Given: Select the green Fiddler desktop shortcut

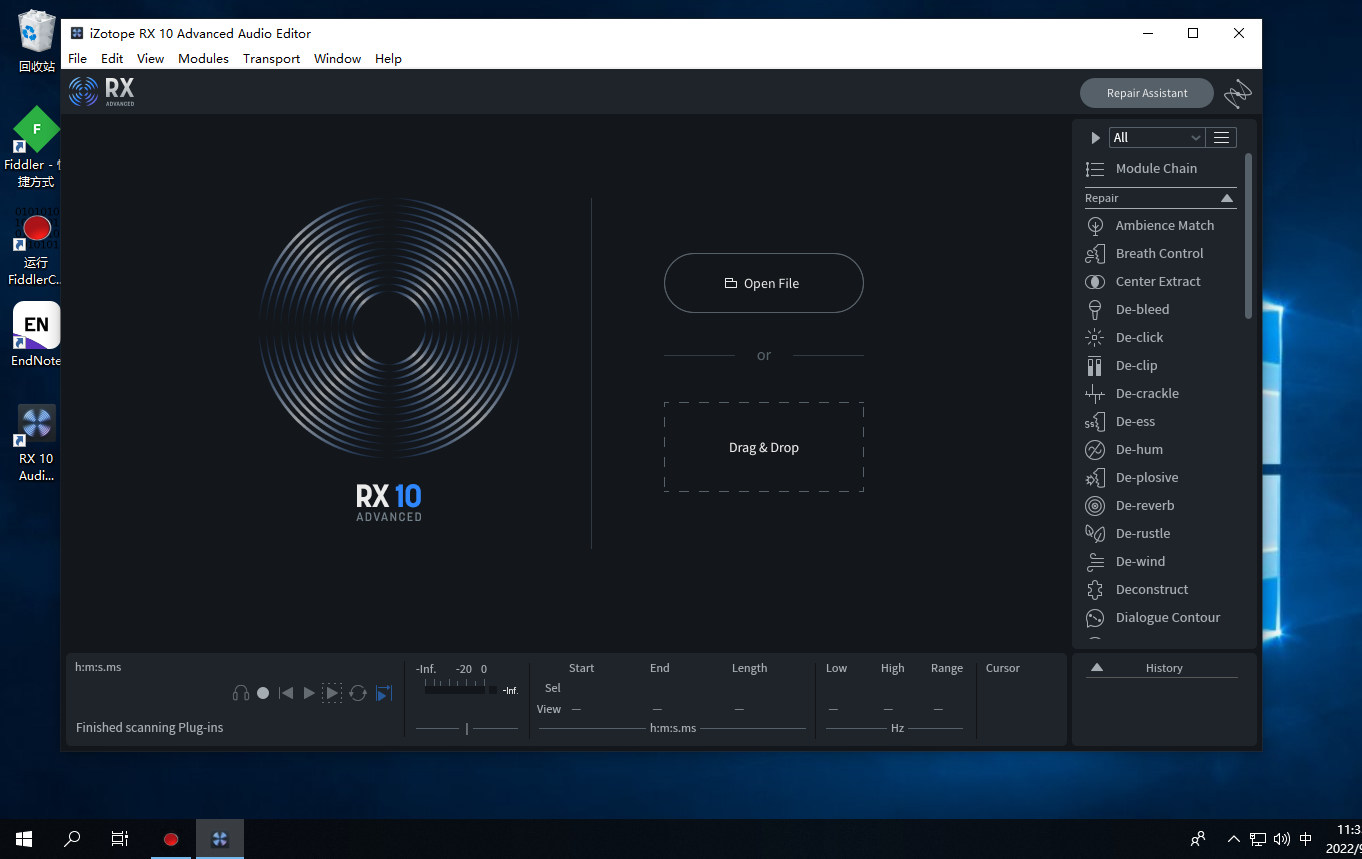Looking at the screenshot, I should point(34,147).
